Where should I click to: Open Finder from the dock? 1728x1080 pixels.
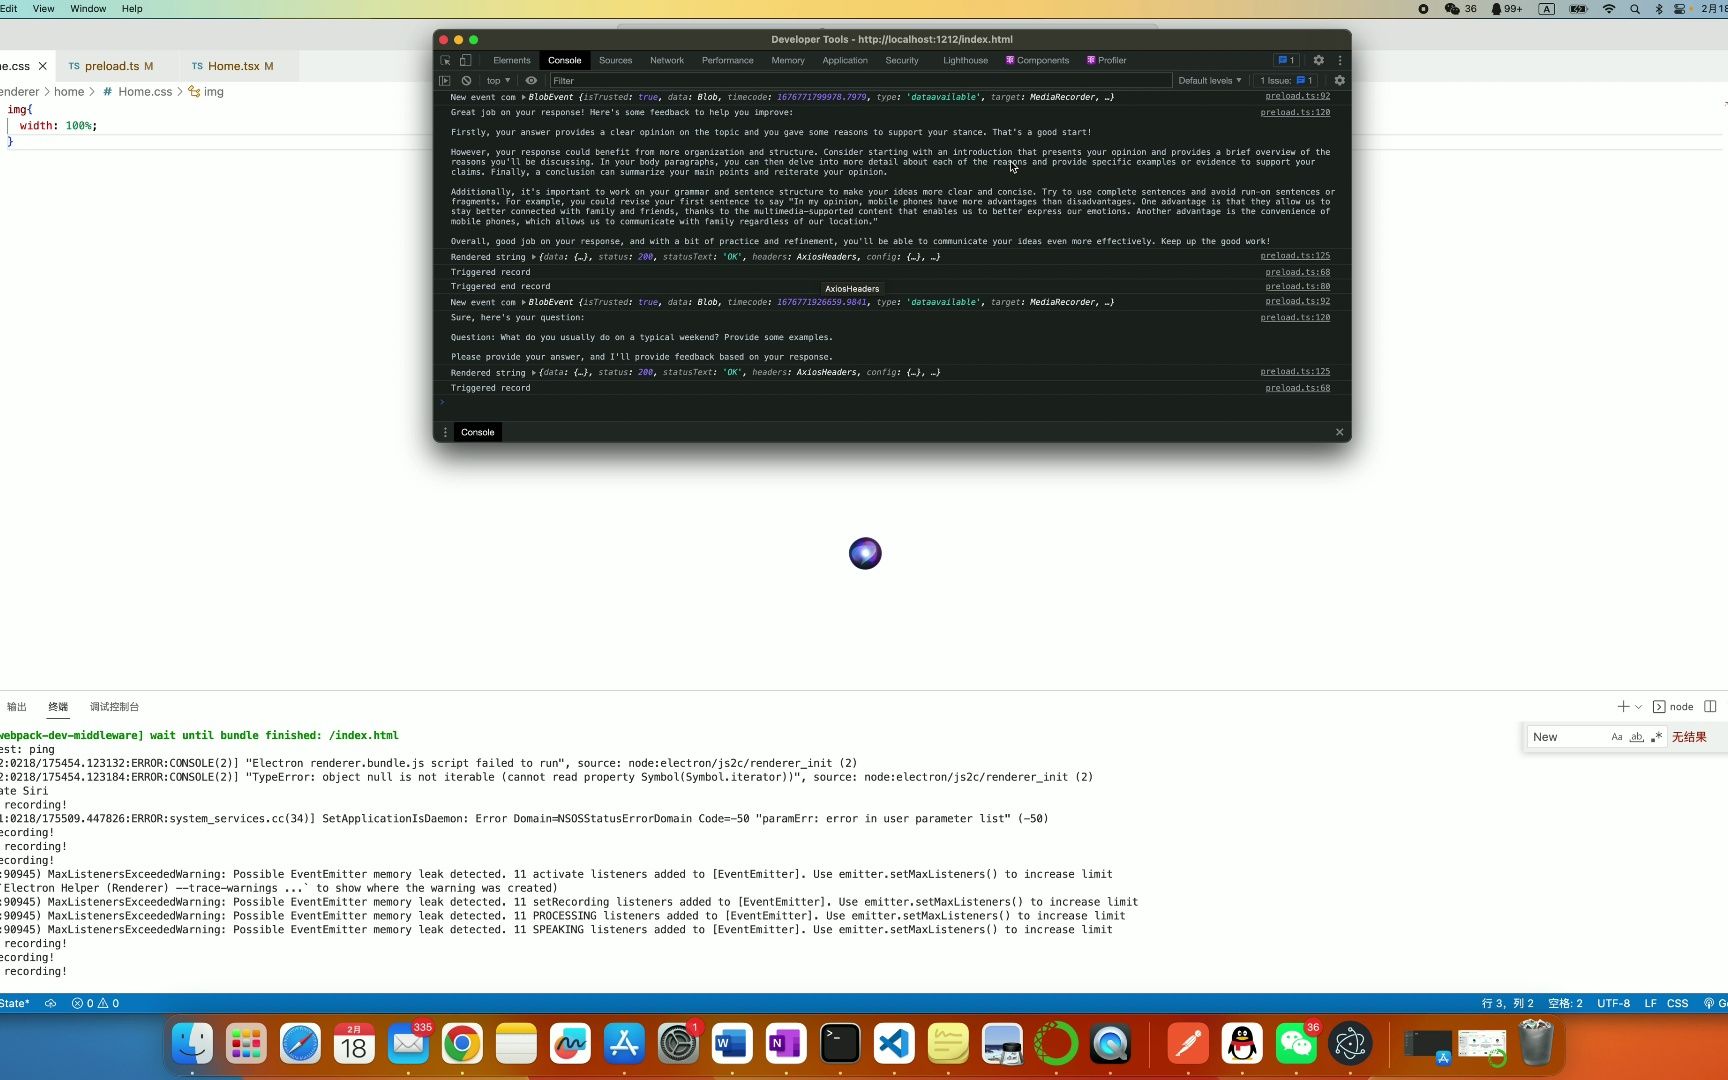click(x=192, y=1044)
